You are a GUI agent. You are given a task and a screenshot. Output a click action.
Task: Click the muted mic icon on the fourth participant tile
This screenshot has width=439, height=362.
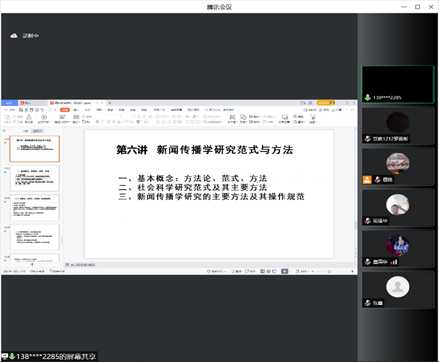pos(368,221)
